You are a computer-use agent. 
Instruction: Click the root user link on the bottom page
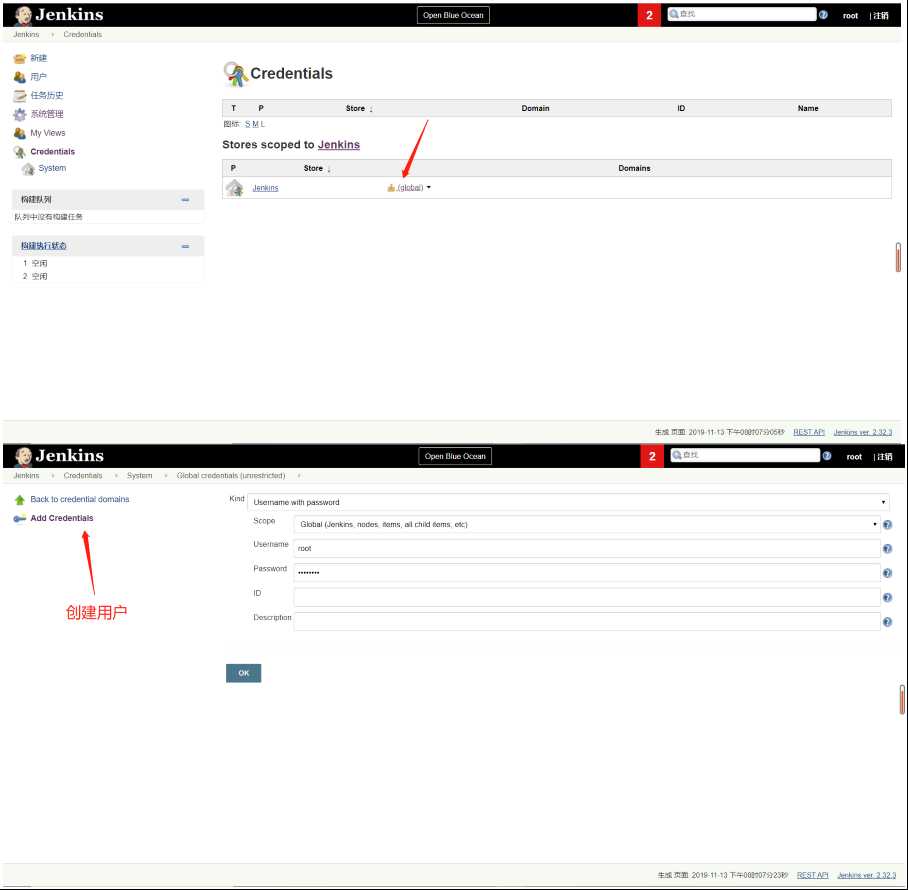click(x=854, y=457)
